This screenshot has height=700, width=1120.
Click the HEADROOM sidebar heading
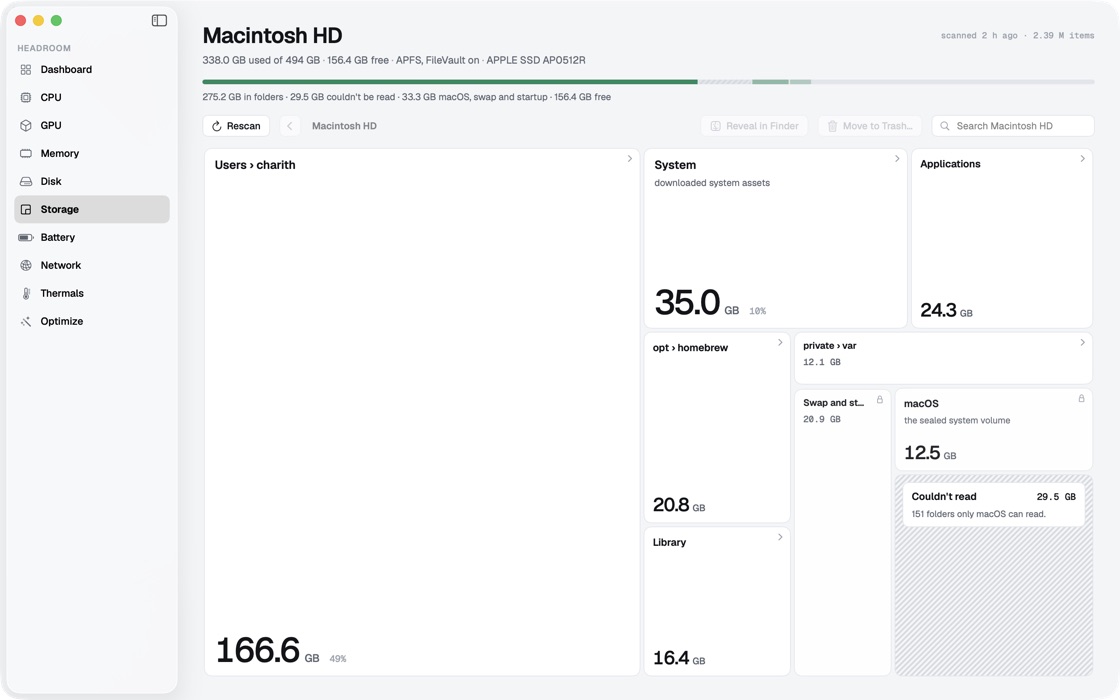[x=44, y=48]
